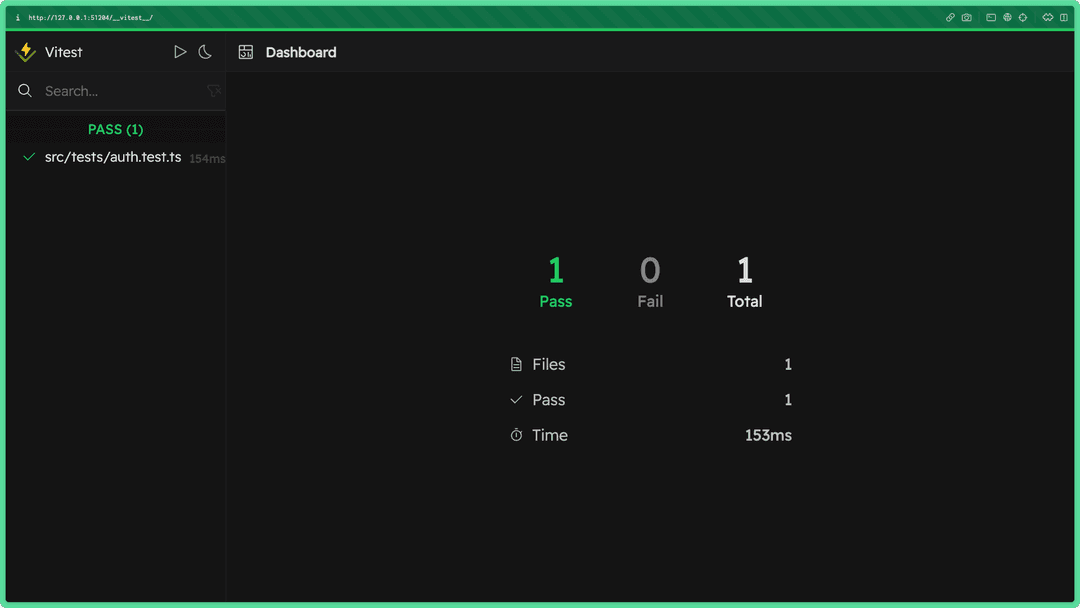Open the src/tests/auth.test.ts file entry

pyautogui.click(x=113, y=157)
